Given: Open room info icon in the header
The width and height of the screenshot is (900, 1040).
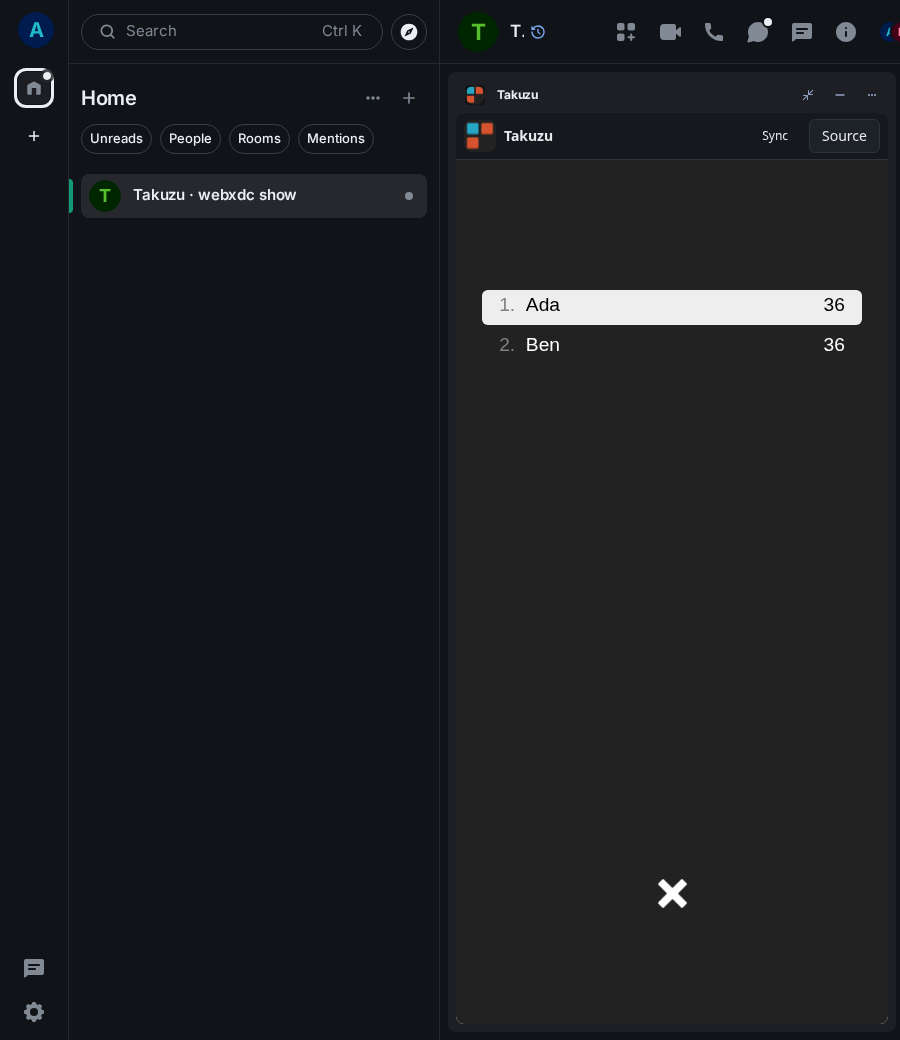Looking at the screenshot, I should click(846, 32).
